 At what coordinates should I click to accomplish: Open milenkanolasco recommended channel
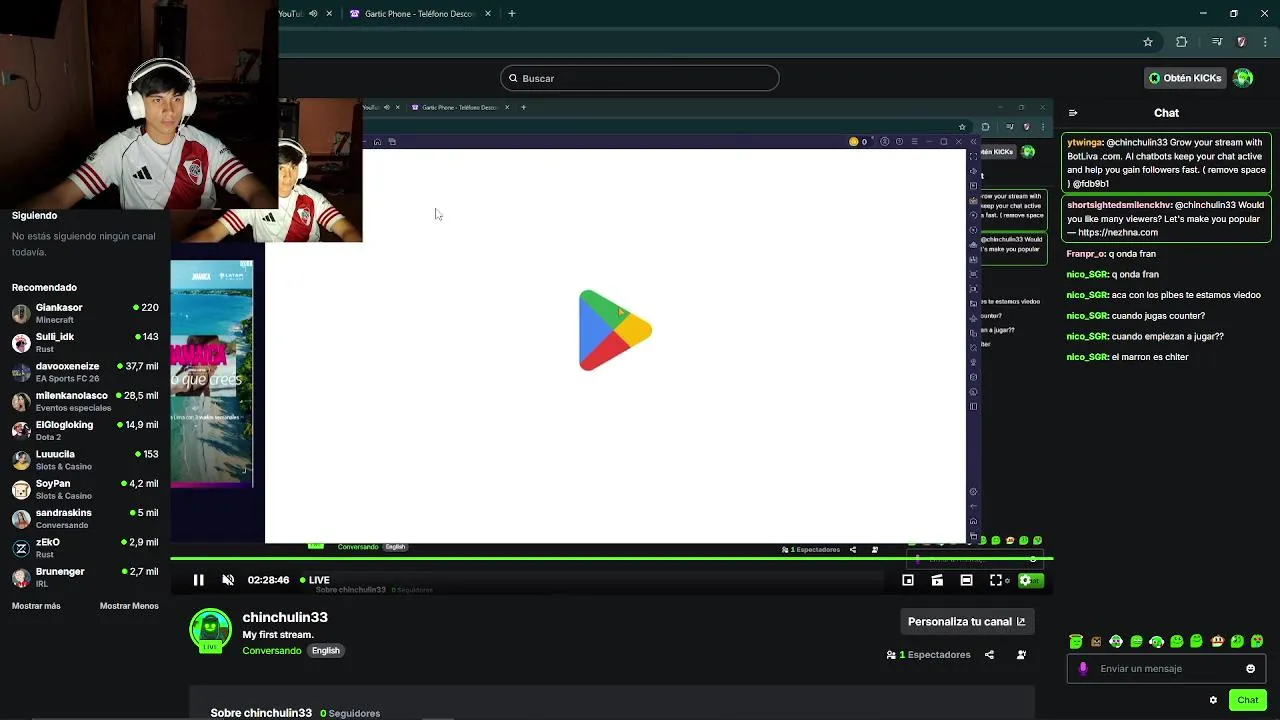click(85, 401)
